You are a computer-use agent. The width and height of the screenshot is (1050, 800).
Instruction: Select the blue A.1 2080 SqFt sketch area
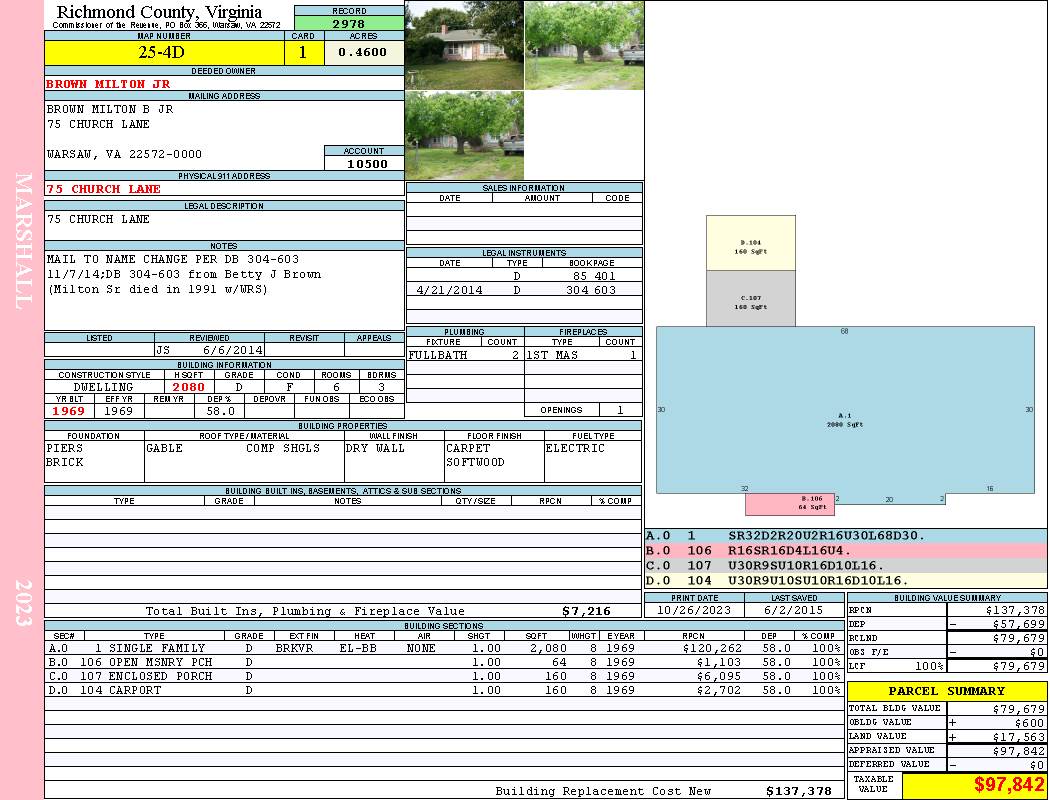point(845,410)
